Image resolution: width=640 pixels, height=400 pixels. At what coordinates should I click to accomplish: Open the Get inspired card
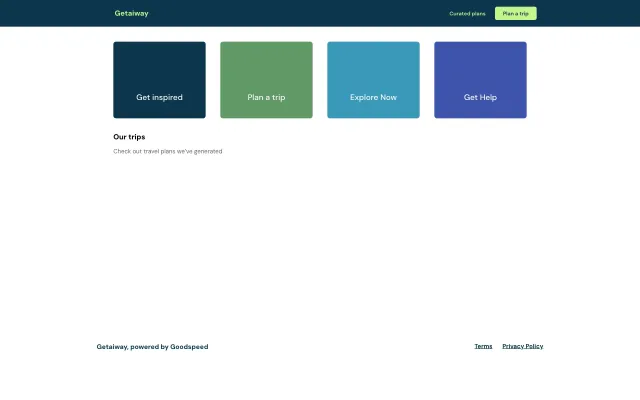[159, 80]
